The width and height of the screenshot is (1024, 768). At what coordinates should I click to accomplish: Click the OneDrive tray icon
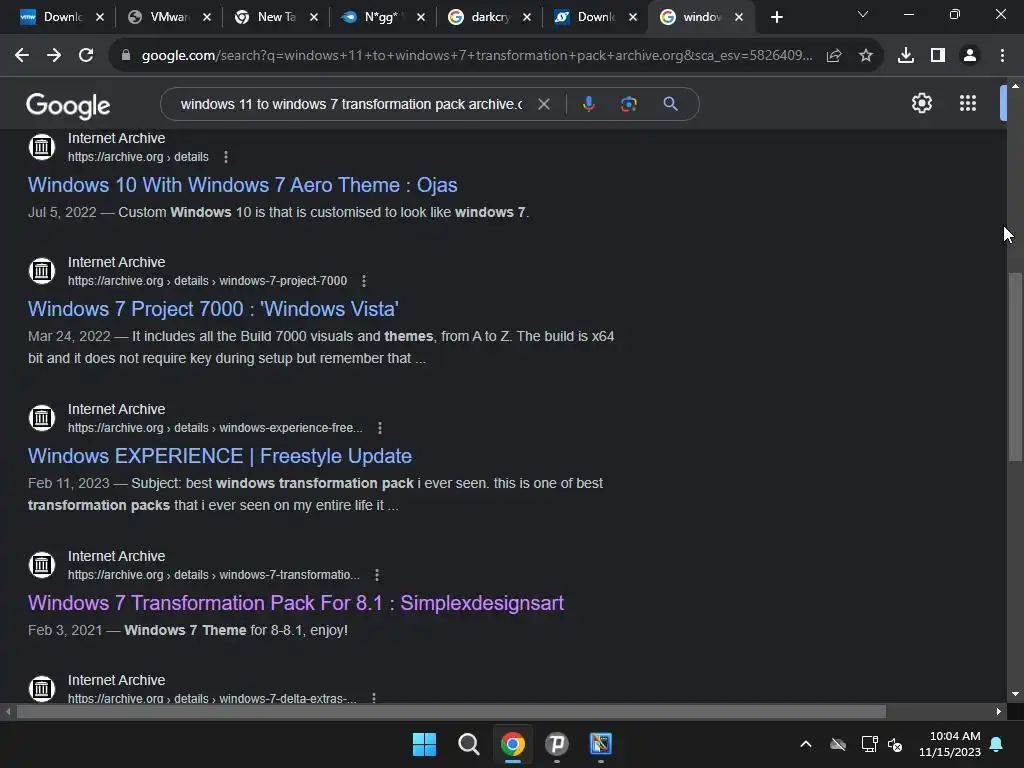point(838,744)
